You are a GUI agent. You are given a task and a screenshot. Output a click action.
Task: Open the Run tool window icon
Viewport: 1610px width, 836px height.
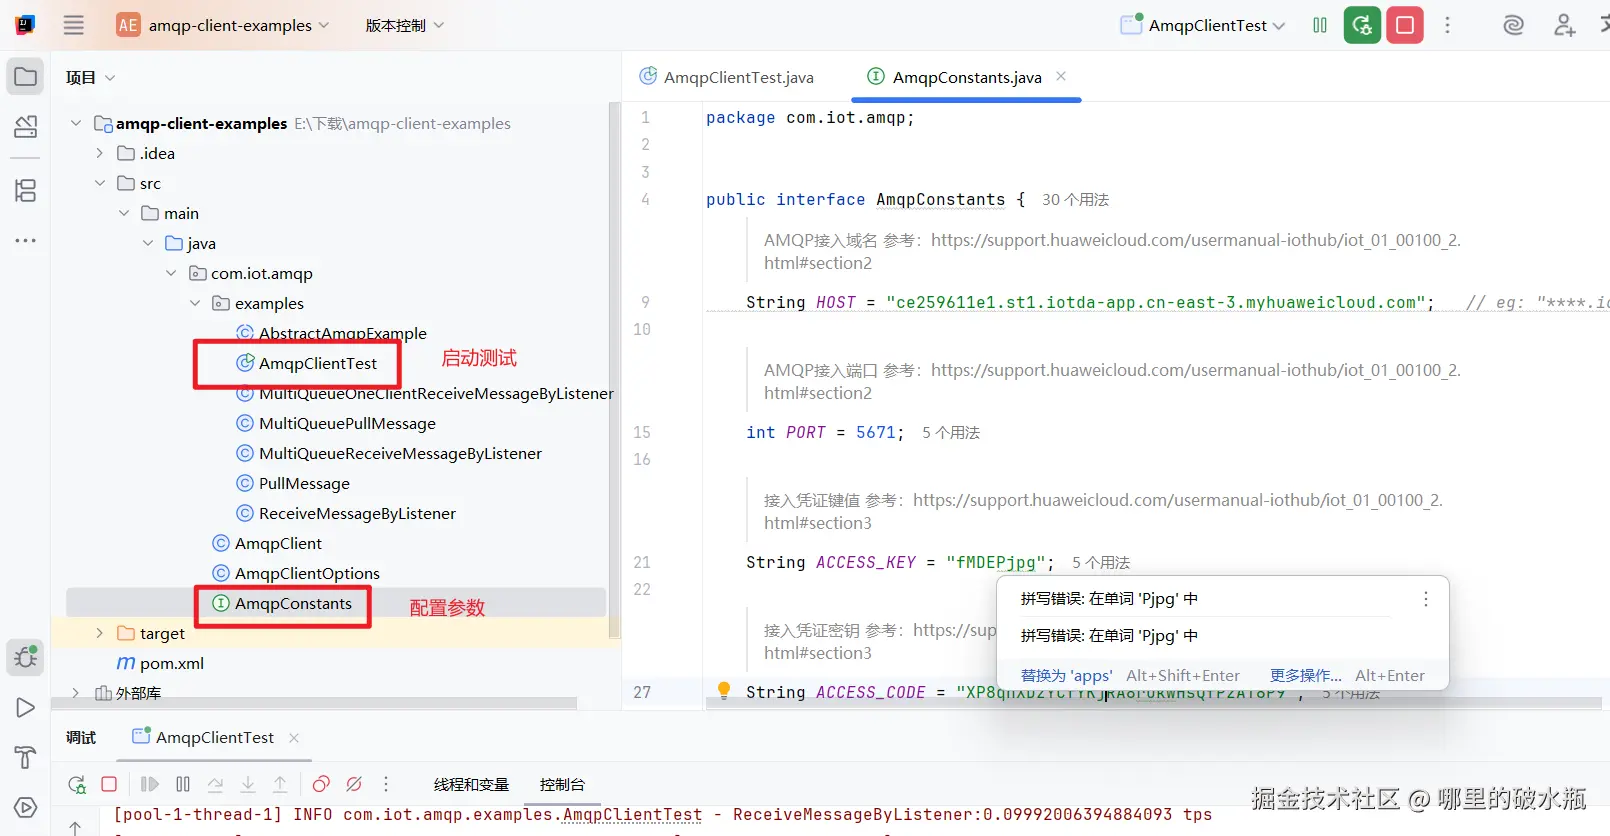click(26, 708)
